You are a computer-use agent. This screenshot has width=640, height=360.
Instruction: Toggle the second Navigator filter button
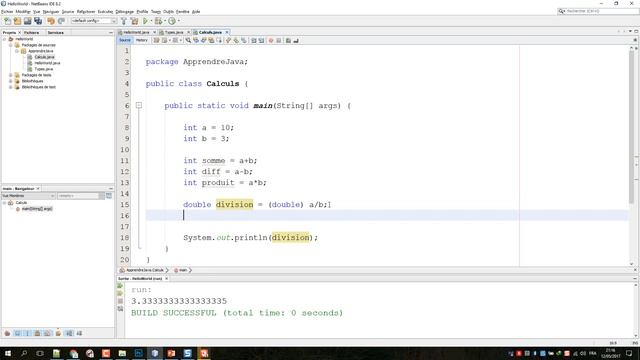(x=18, y=333)
